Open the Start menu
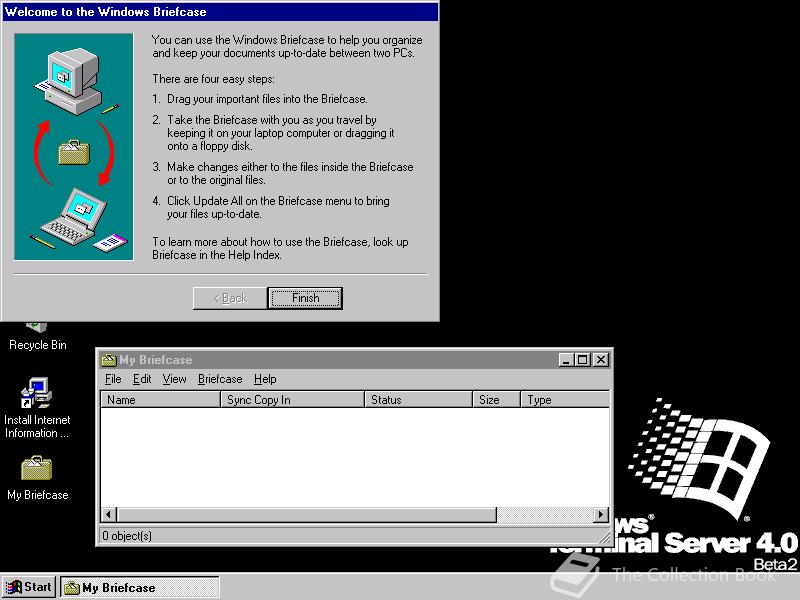800x600 pixels. tap(29, 587)
